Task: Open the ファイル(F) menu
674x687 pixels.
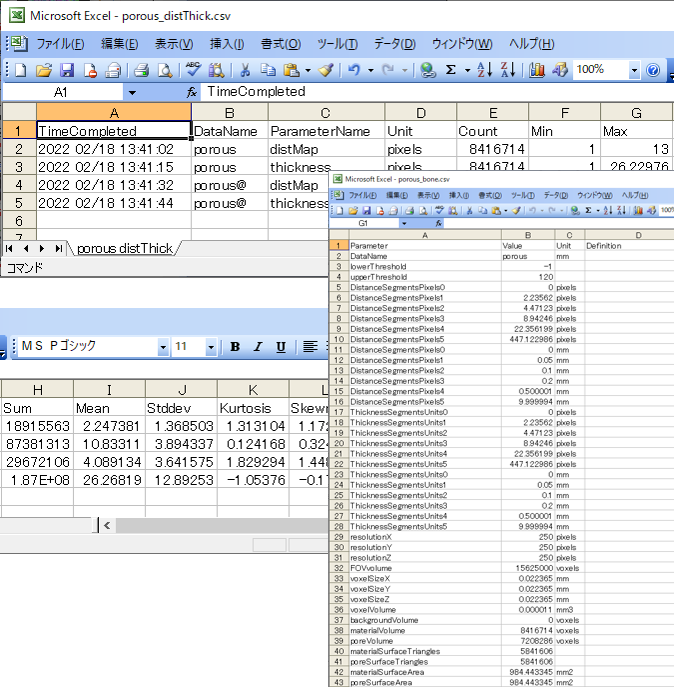Action: (x=60, y=44)
